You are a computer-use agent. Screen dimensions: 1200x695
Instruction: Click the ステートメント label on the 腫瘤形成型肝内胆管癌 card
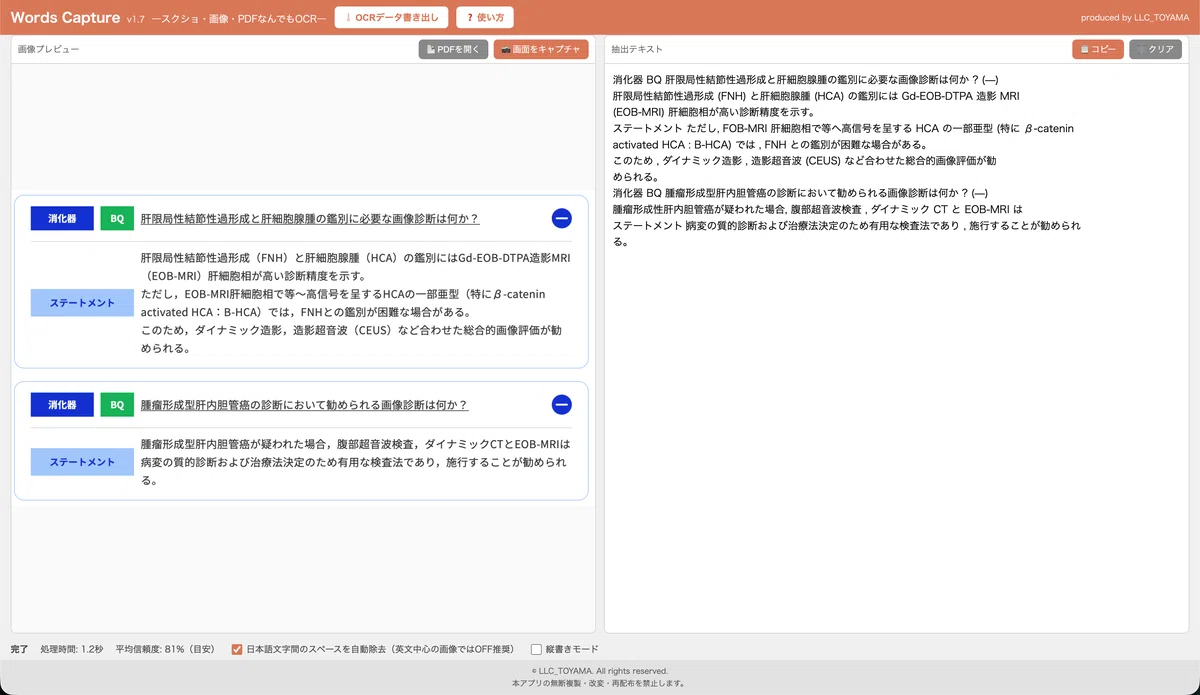coord(82,462)
